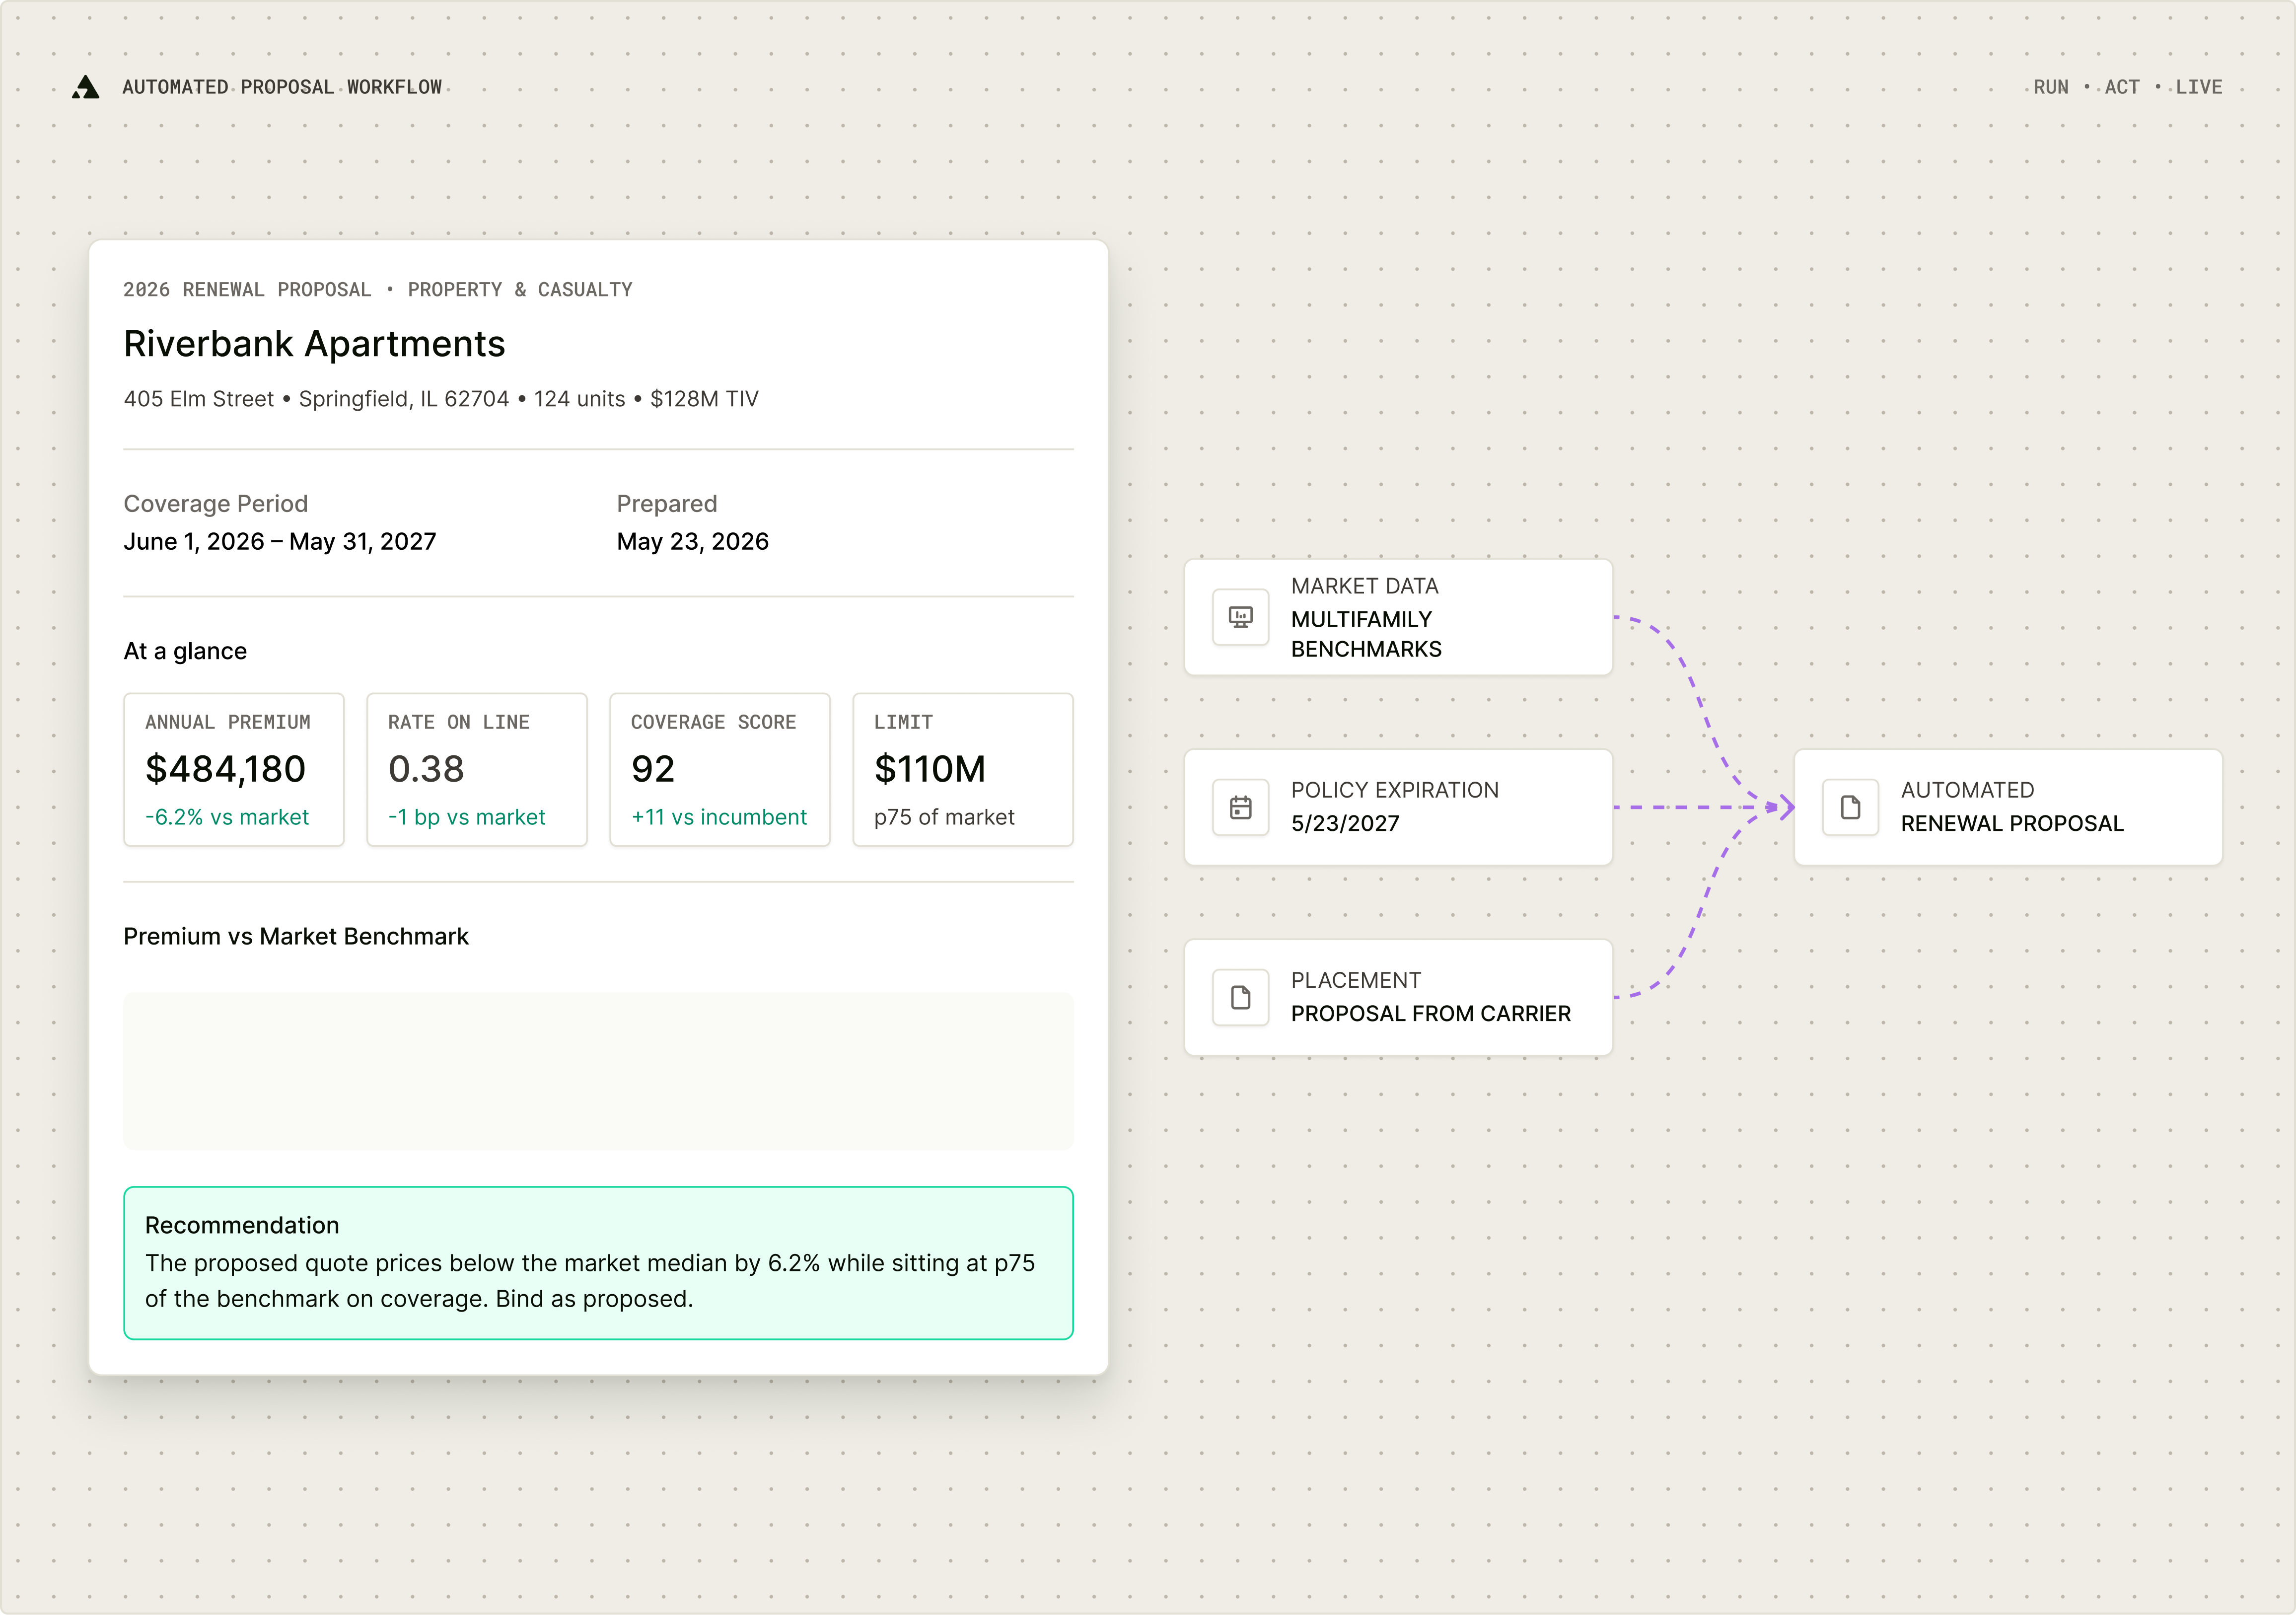Click the Premium vs Market Benchmark heading
Viewport: 2296px width, 1615px height.
tap(296, 936)
